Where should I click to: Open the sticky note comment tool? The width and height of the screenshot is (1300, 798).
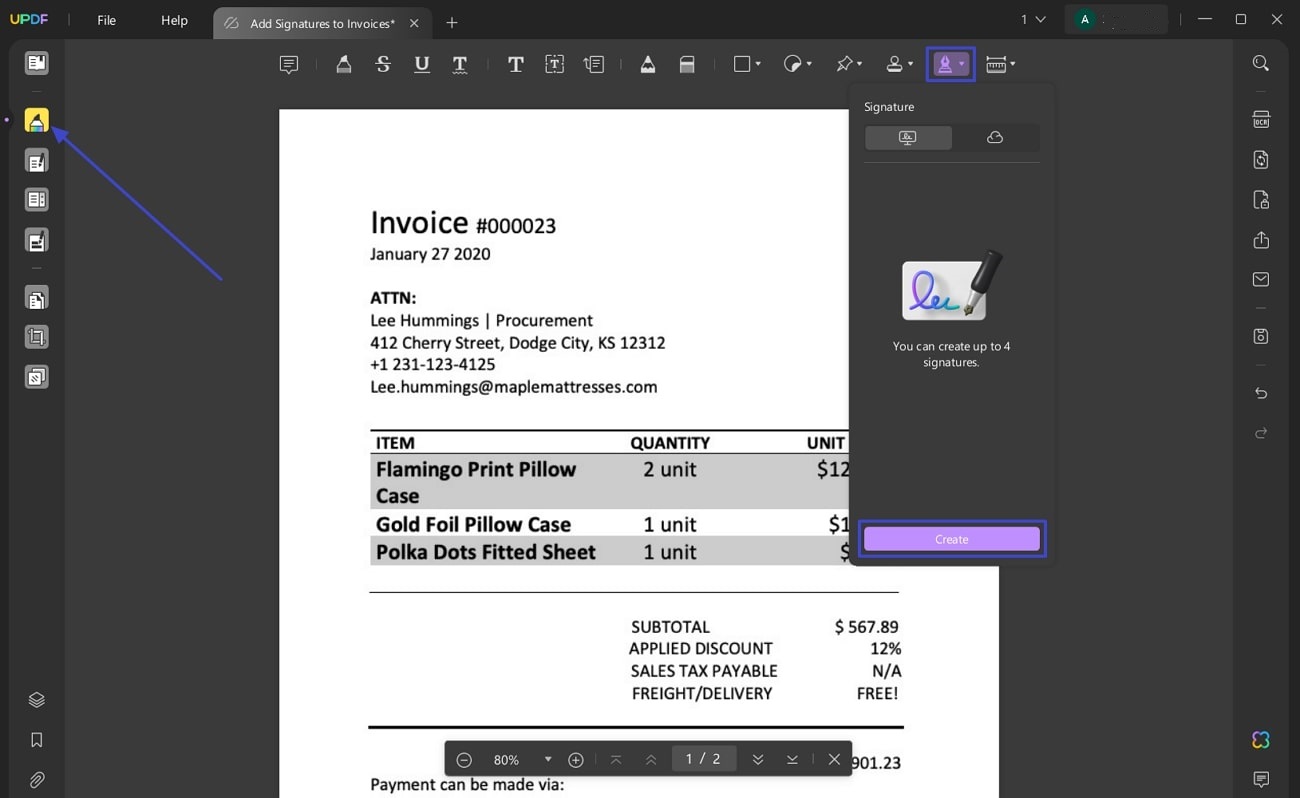(289, 63)
